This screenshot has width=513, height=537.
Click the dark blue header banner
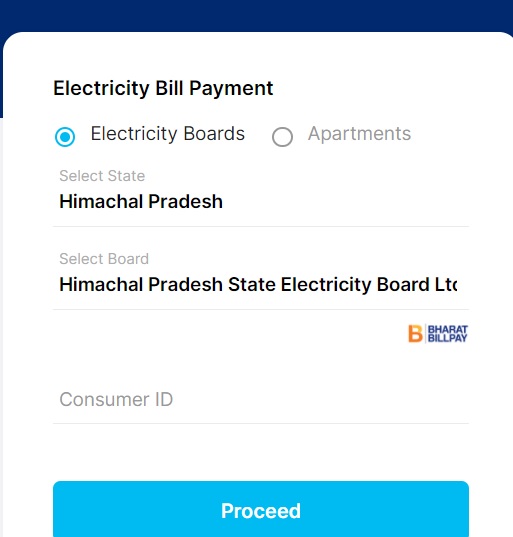(256, 15)
